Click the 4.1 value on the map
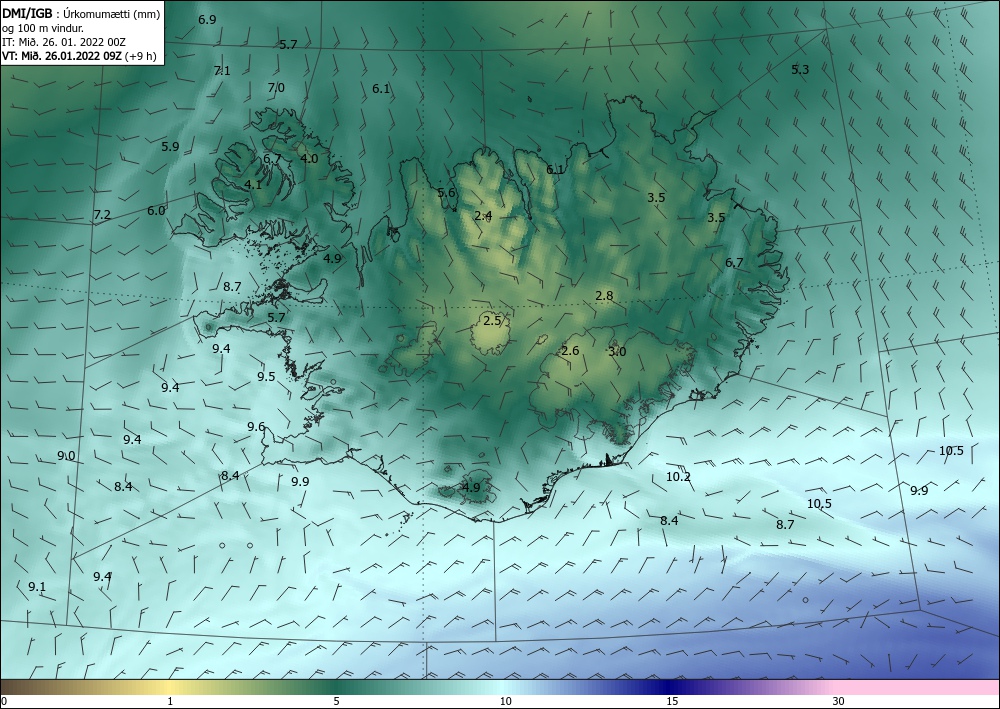This screenshot has height=709, width=1000. 253,185
